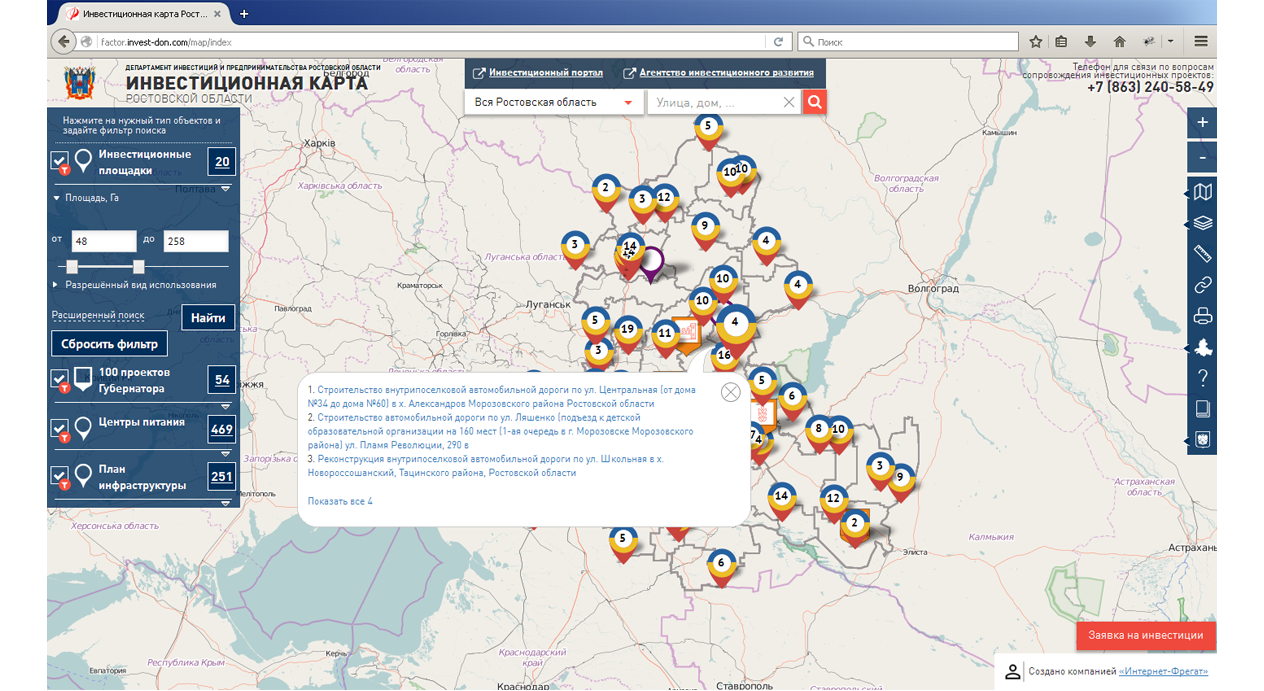Open the region outline icon in sidebar
The height and width of the screenshot is (691, 1264).
(1203, 348)
